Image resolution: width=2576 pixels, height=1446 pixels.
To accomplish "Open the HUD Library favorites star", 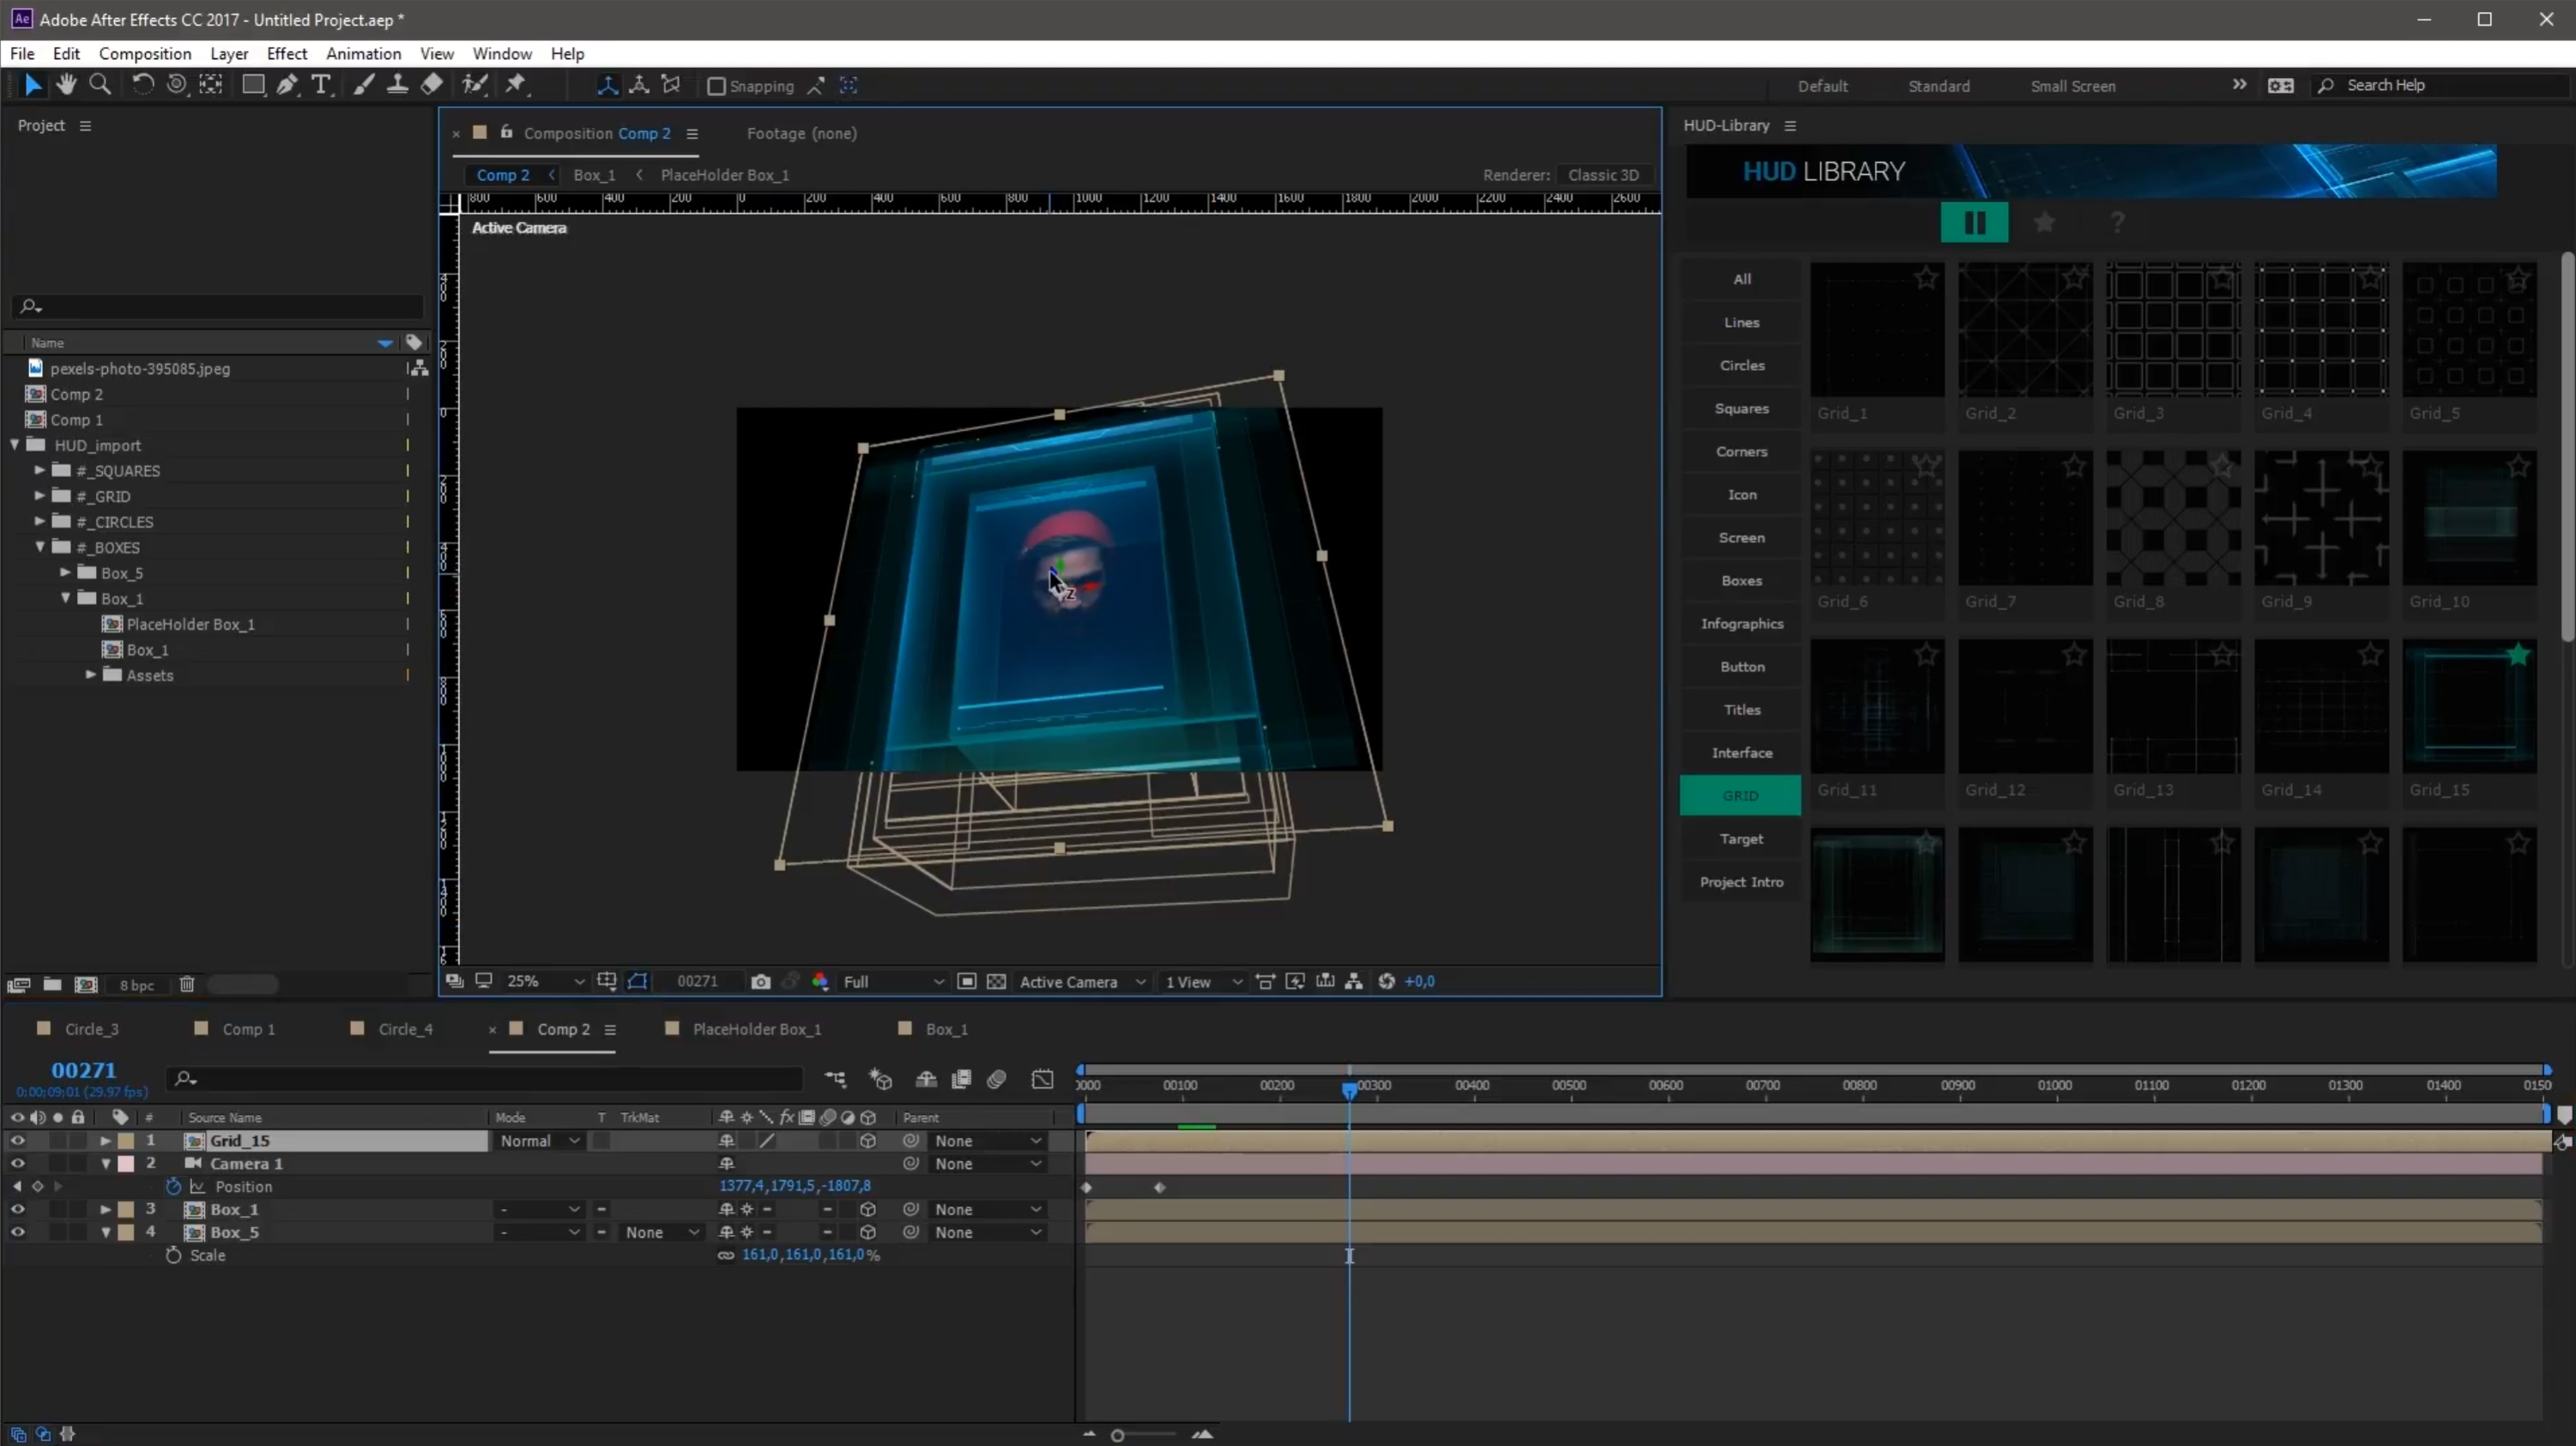I will point(2044,222).
